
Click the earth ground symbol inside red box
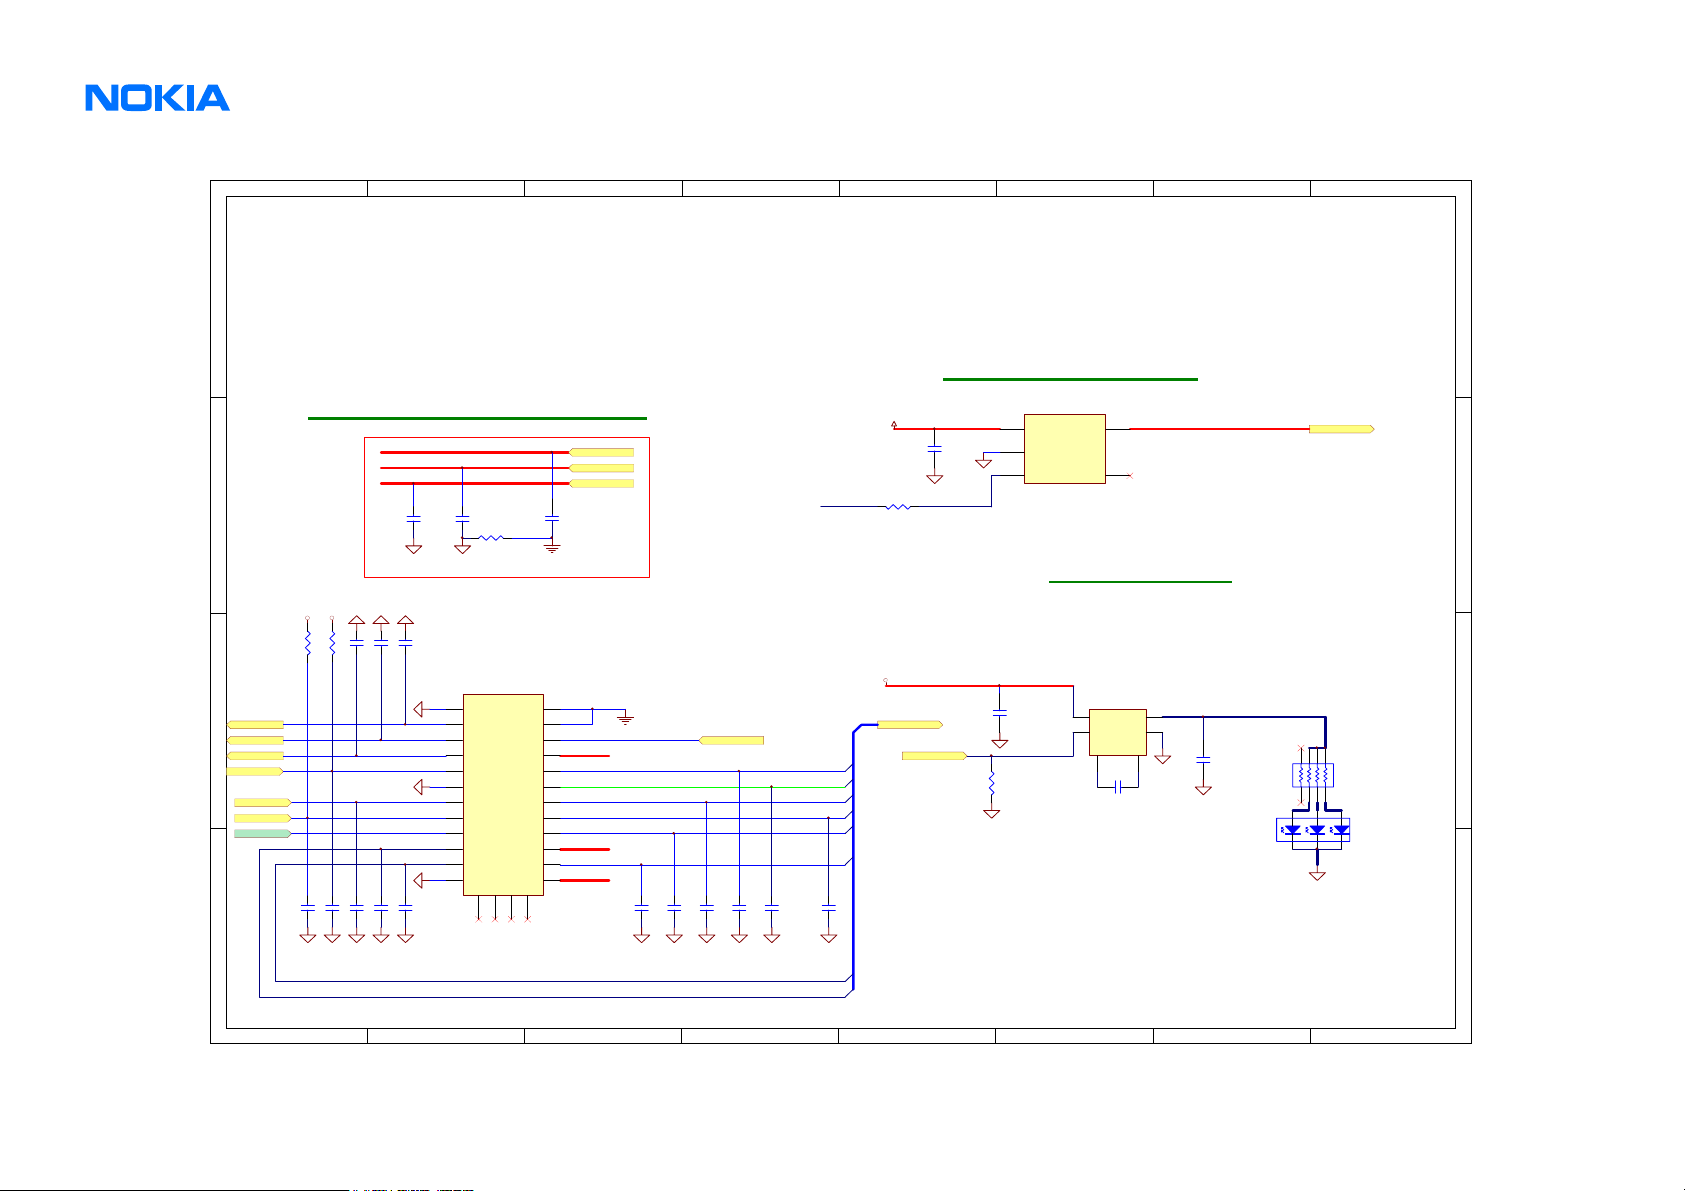click(x=552, y=548)
